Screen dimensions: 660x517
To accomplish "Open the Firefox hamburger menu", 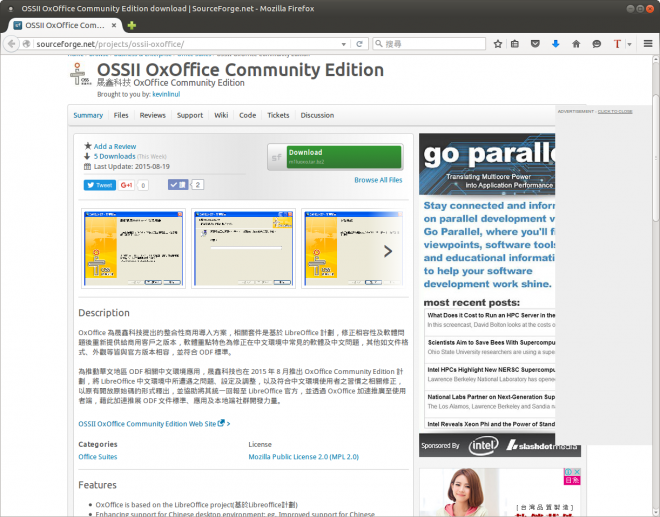I will coord(648,44).
